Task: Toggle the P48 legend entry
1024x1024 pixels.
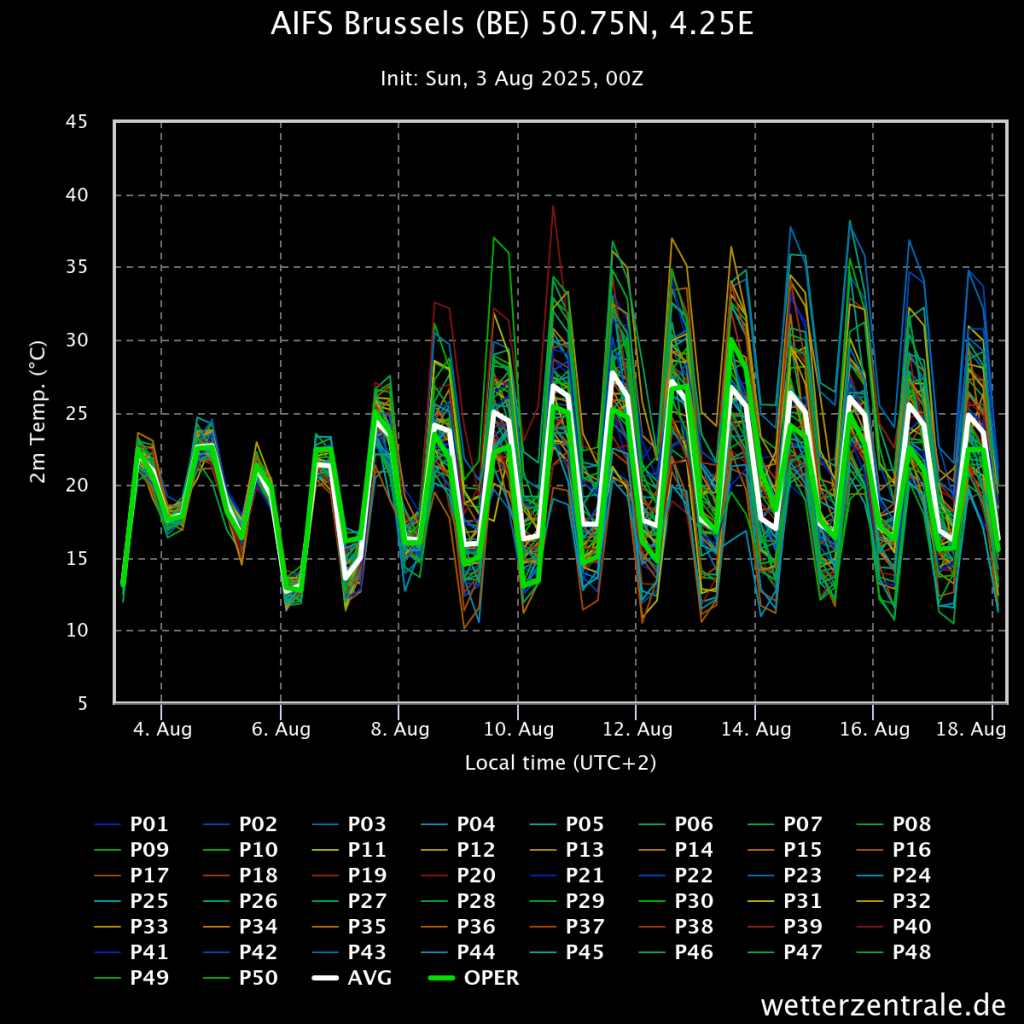Action: coord(894,952)
